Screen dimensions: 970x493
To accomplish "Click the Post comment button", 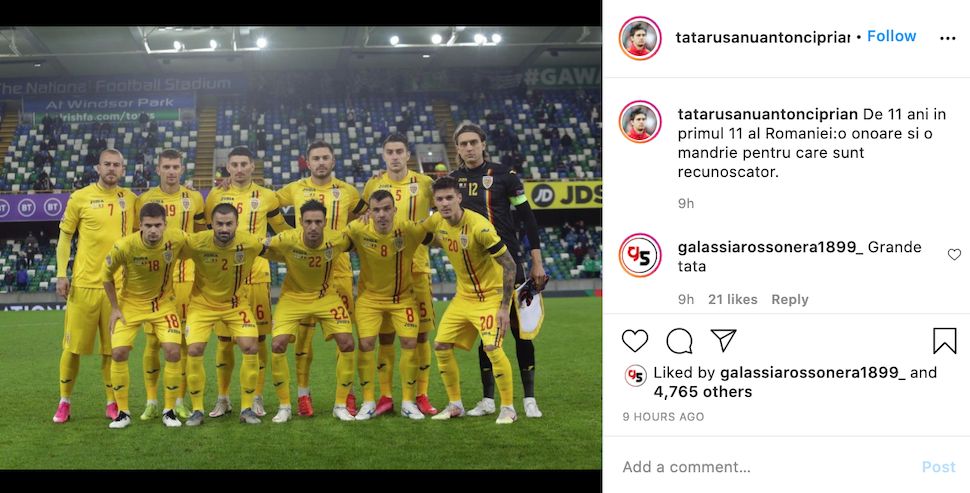I will point(938,467).
